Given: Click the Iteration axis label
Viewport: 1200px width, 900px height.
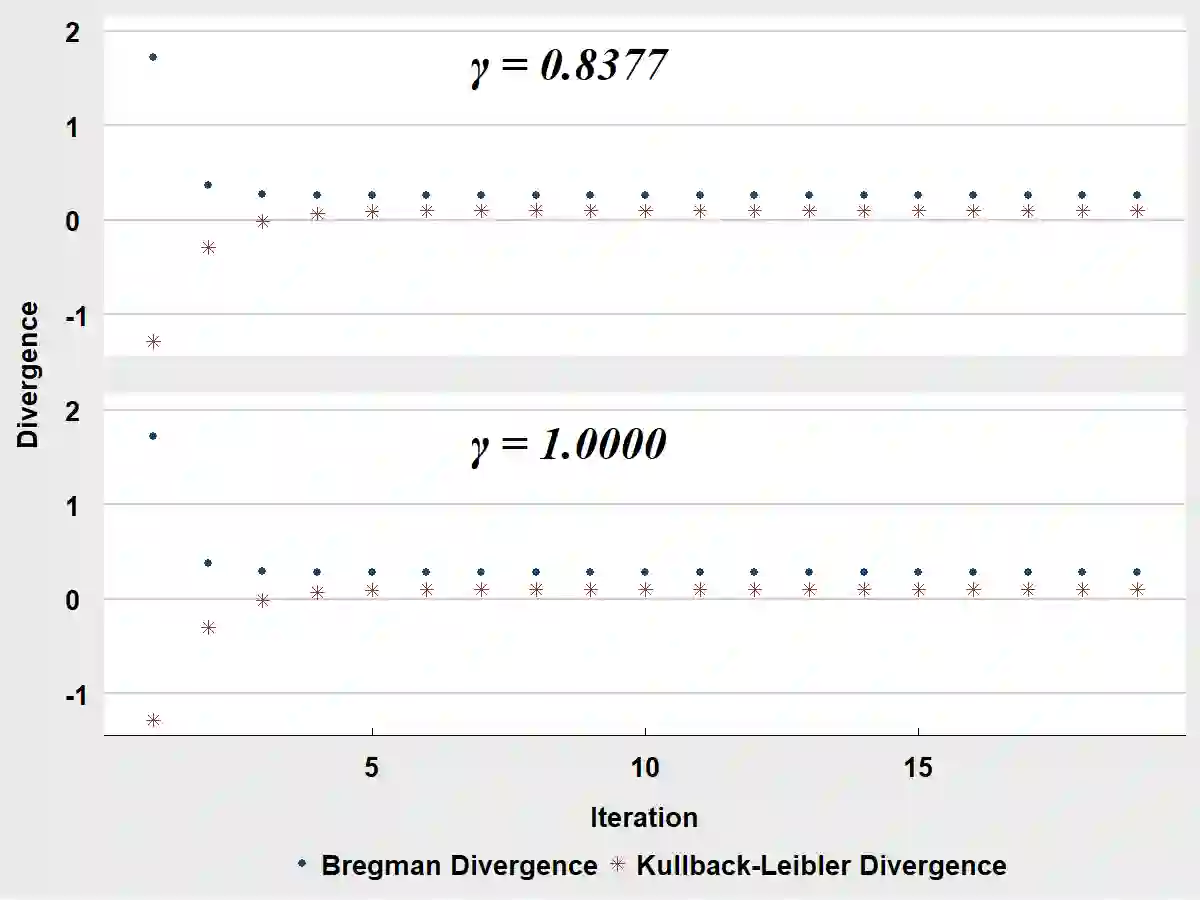Looking at the screenshot, I should [644, 817].
